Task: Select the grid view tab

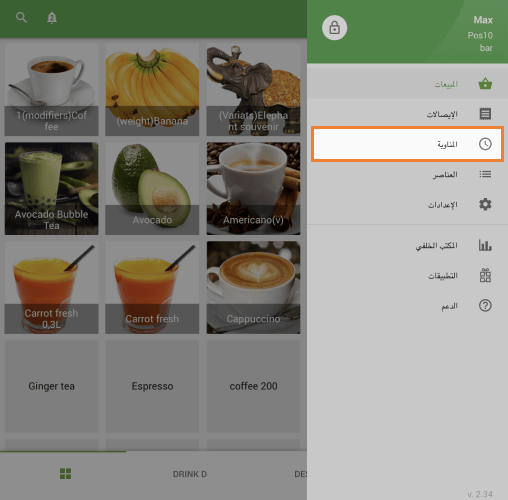Action: coord(65,474)
